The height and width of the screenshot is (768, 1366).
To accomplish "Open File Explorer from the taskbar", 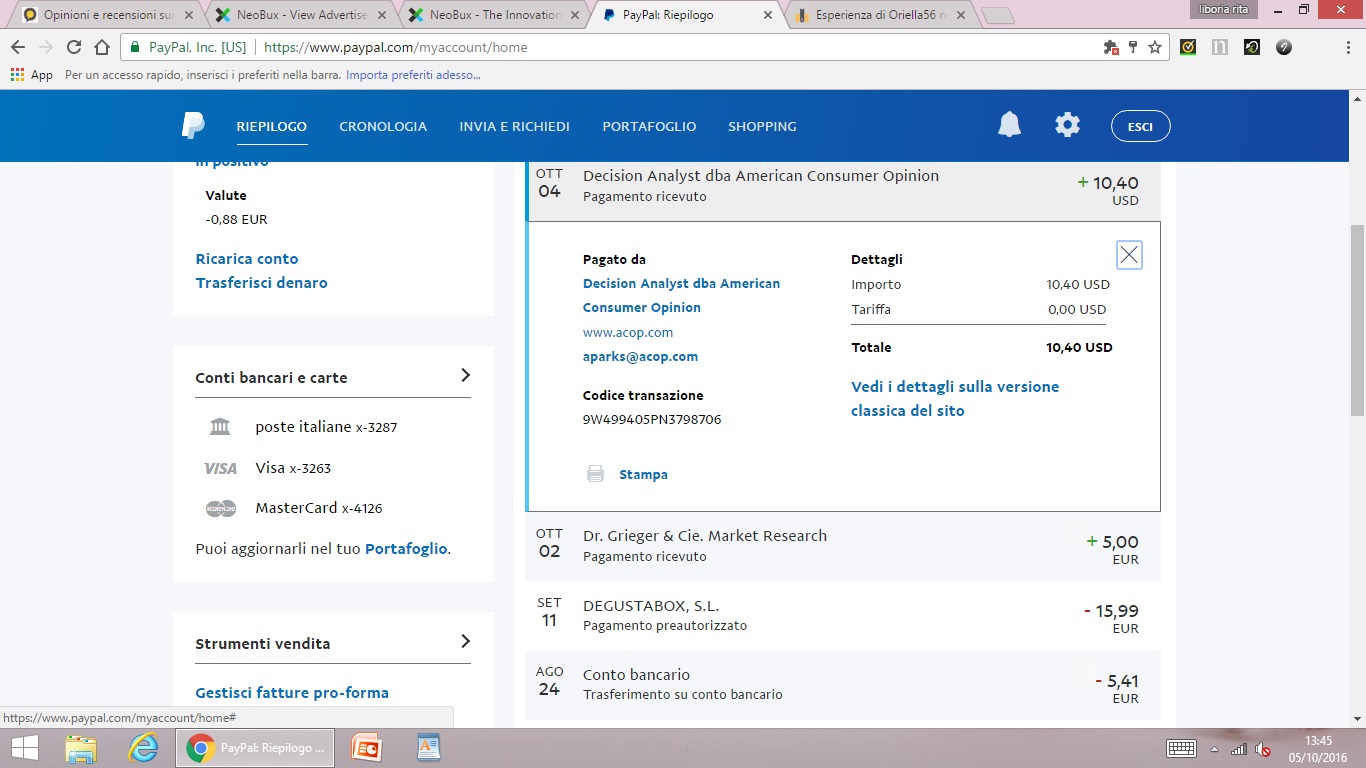I will coord(81,748).
